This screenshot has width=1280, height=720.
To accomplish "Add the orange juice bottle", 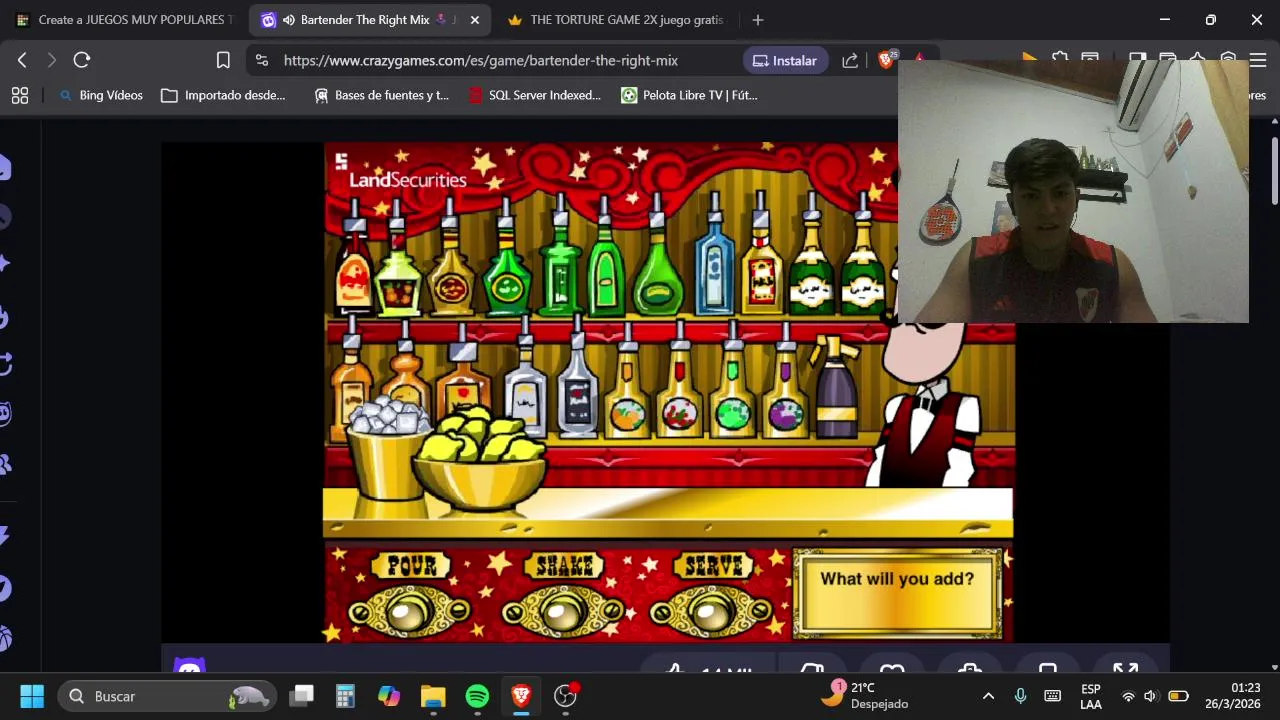I will point(628,382).
